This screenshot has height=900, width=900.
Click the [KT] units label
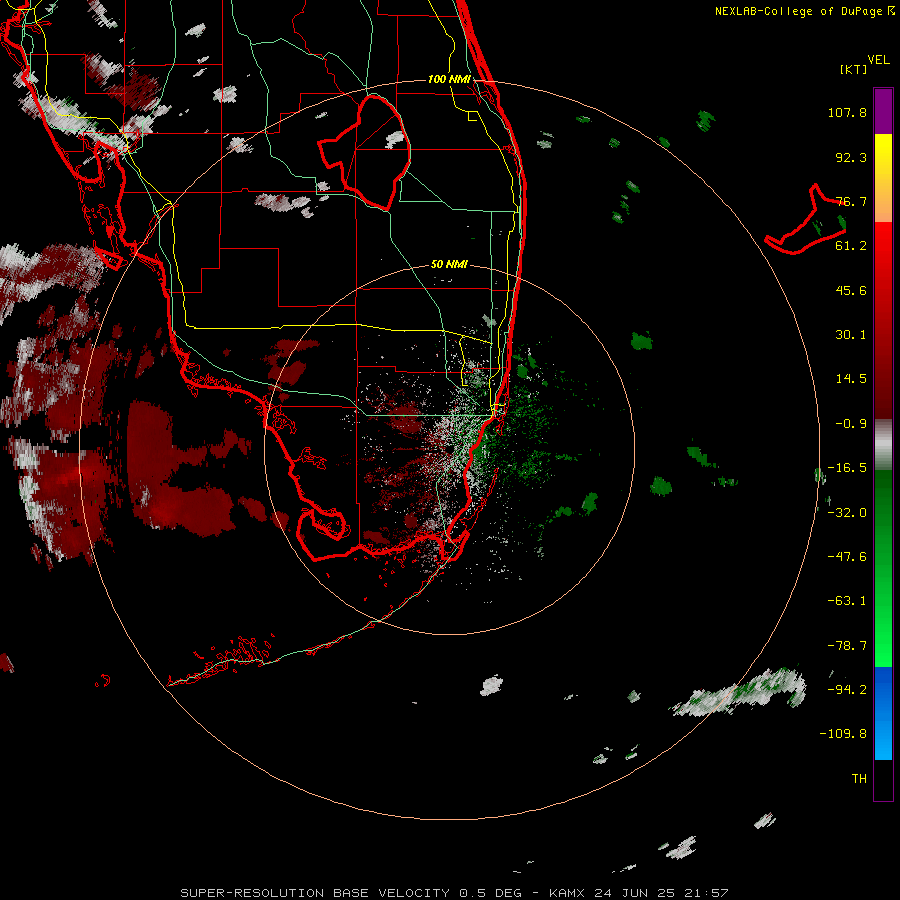coord(854,69)
